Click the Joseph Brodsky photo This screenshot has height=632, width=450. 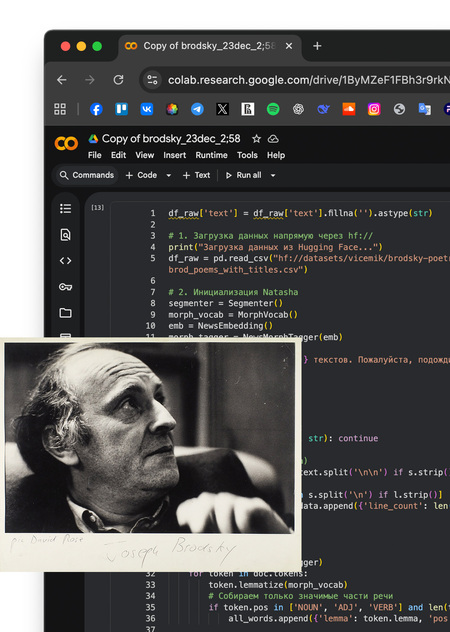pos(149,438)
